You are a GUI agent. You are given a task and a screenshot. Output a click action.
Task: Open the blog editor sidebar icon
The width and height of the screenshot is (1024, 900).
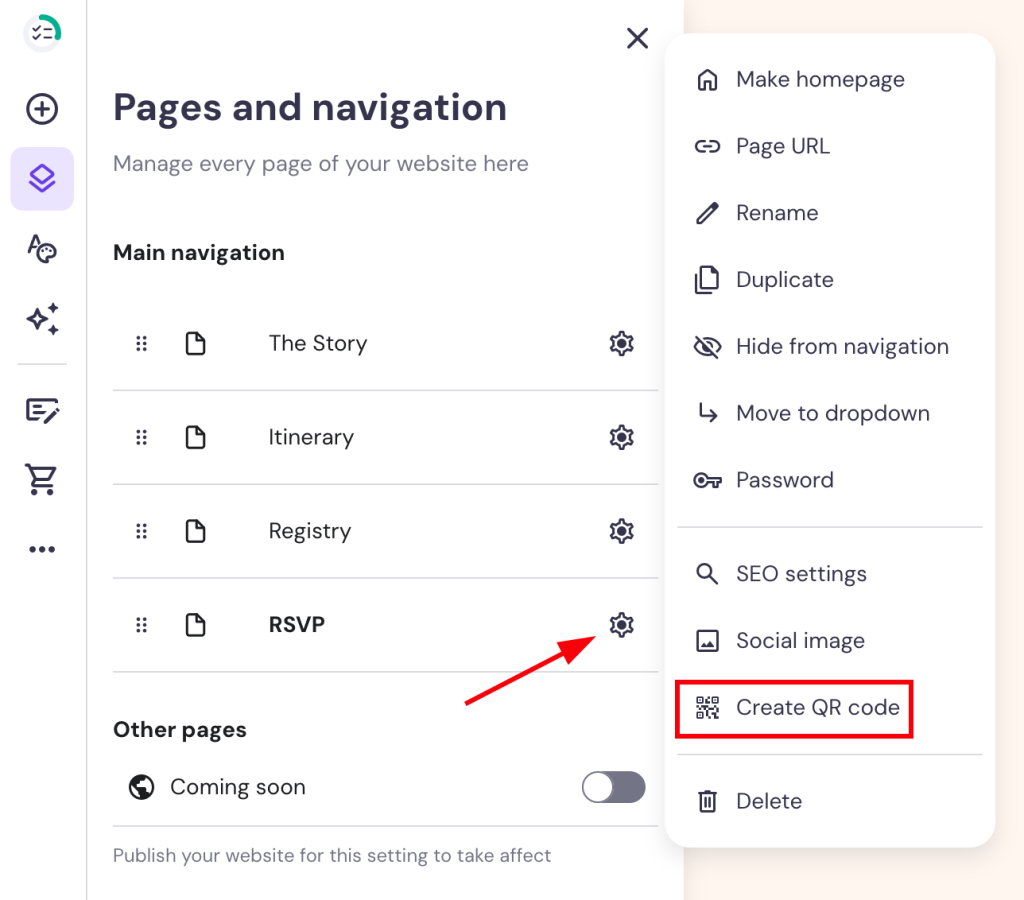(41, 411)
